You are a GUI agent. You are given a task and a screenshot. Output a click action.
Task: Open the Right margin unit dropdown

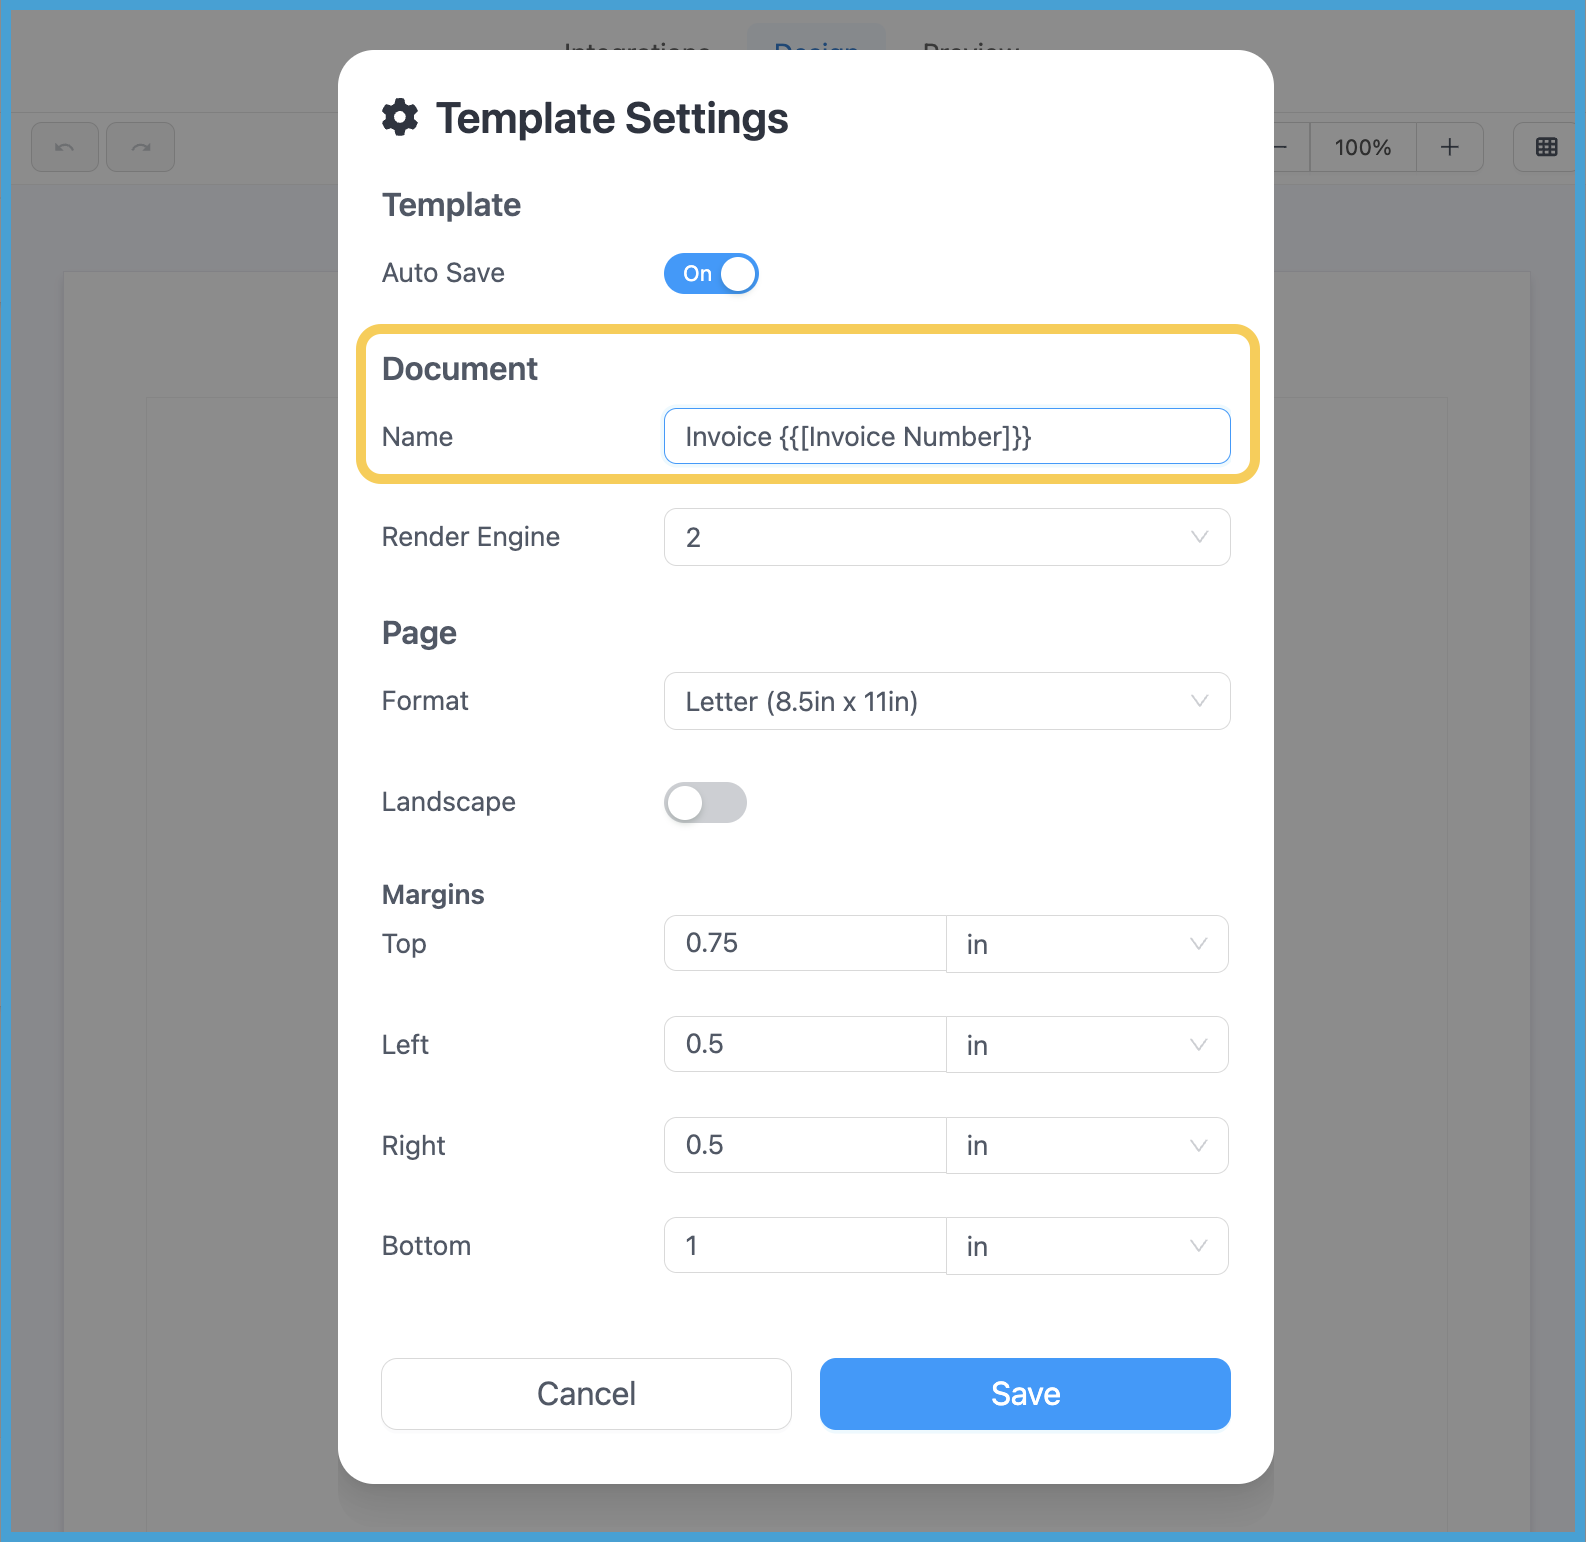click(x=1087, y=1145)
